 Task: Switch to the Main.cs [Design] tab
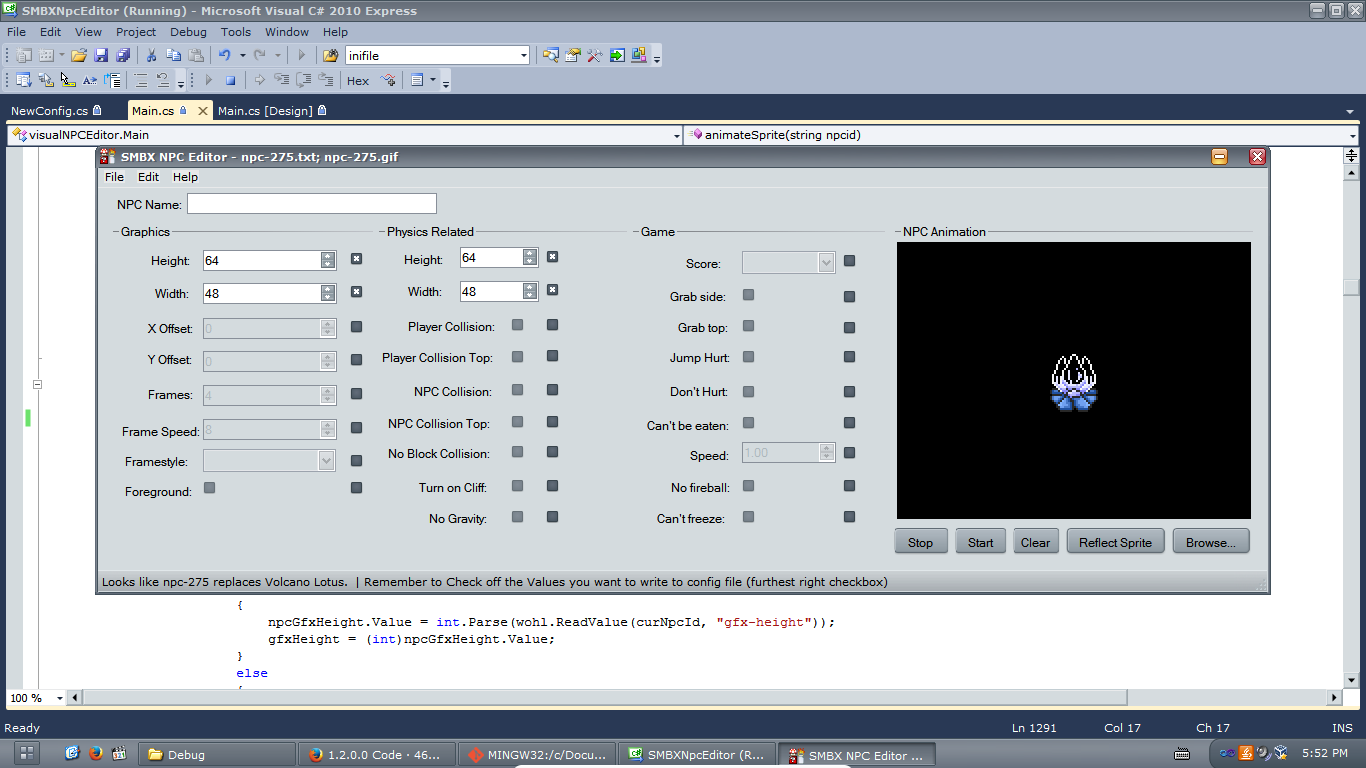(272, 111)
